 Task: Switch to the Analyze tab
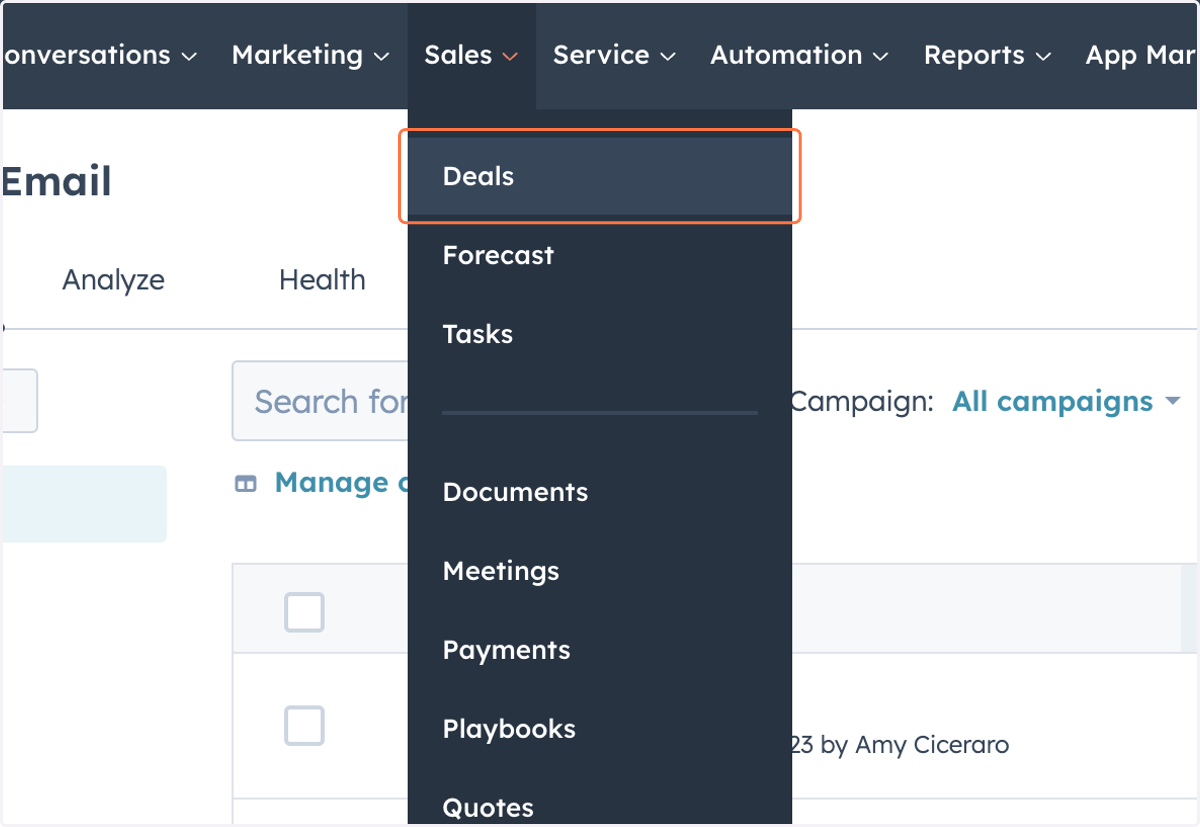[x=113, y=280]
